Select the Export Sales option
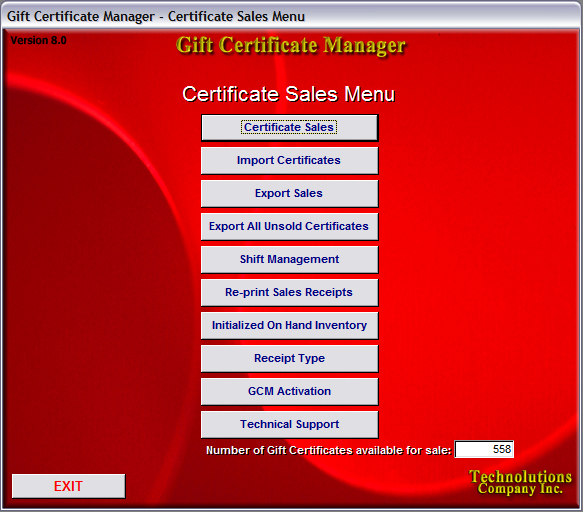This screenshot has height=512, width=583. coord(289,193)
